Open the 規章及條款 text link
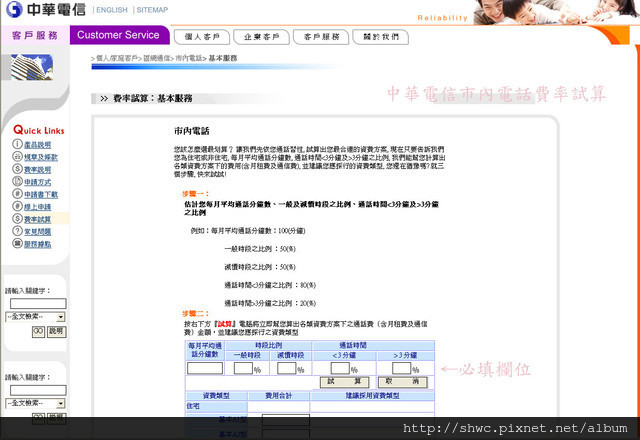Viewport: 640px width, 440px height. (x=41, y=157)
